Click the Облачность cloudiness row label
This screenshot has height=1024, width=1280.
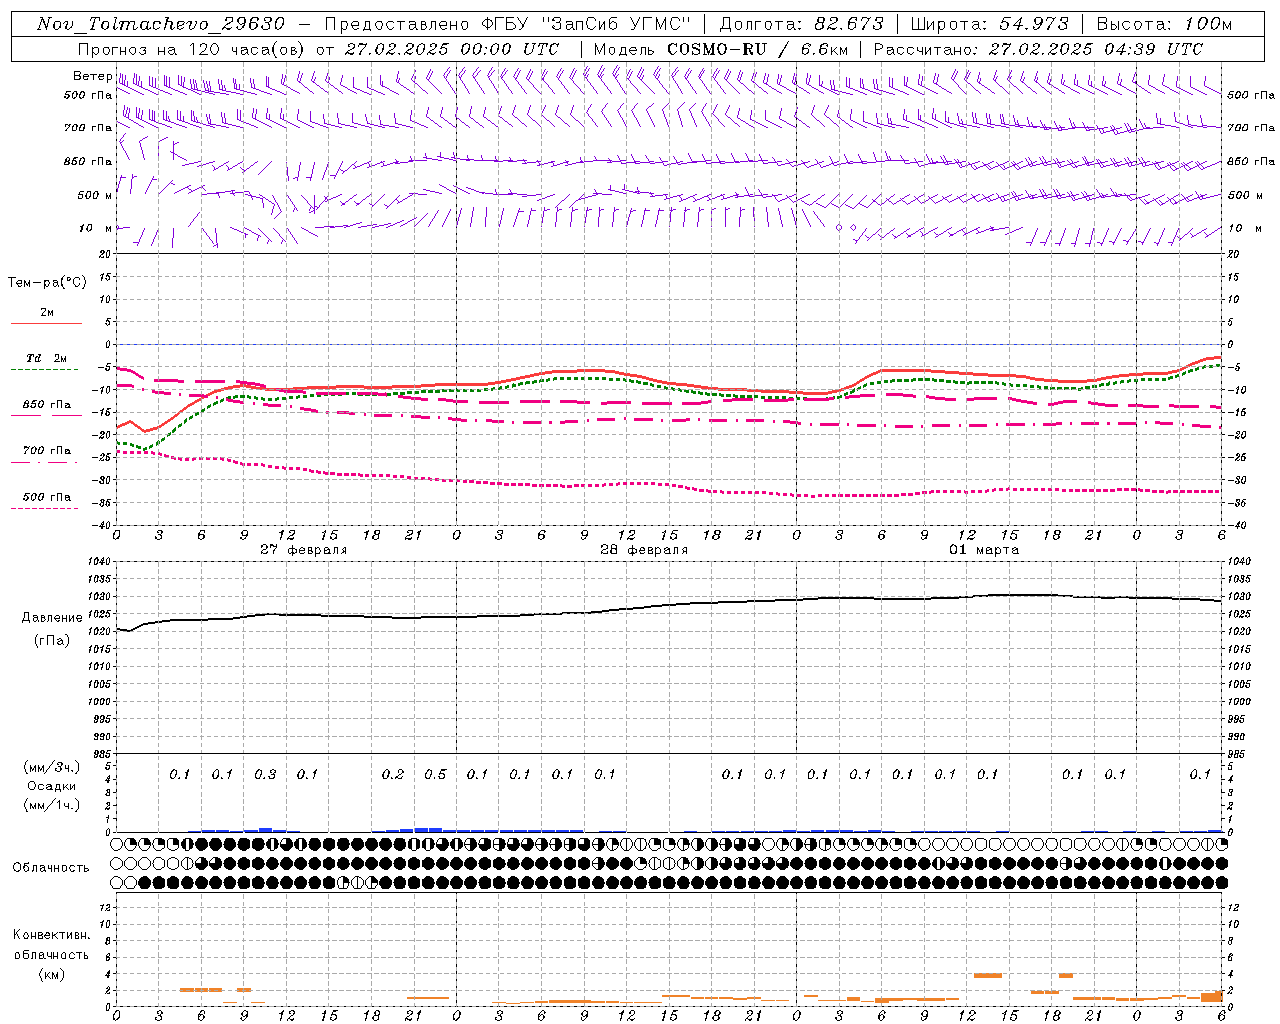(51, 868)
